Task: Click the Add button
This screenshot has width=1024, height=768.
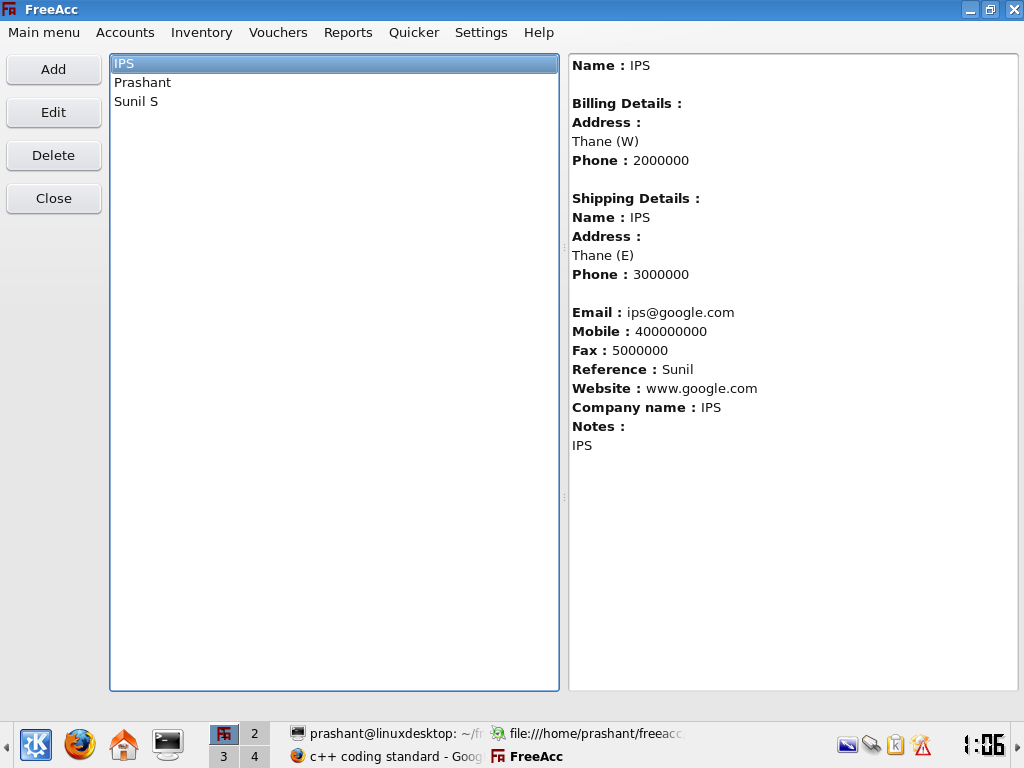Action: tap(54, 69)
